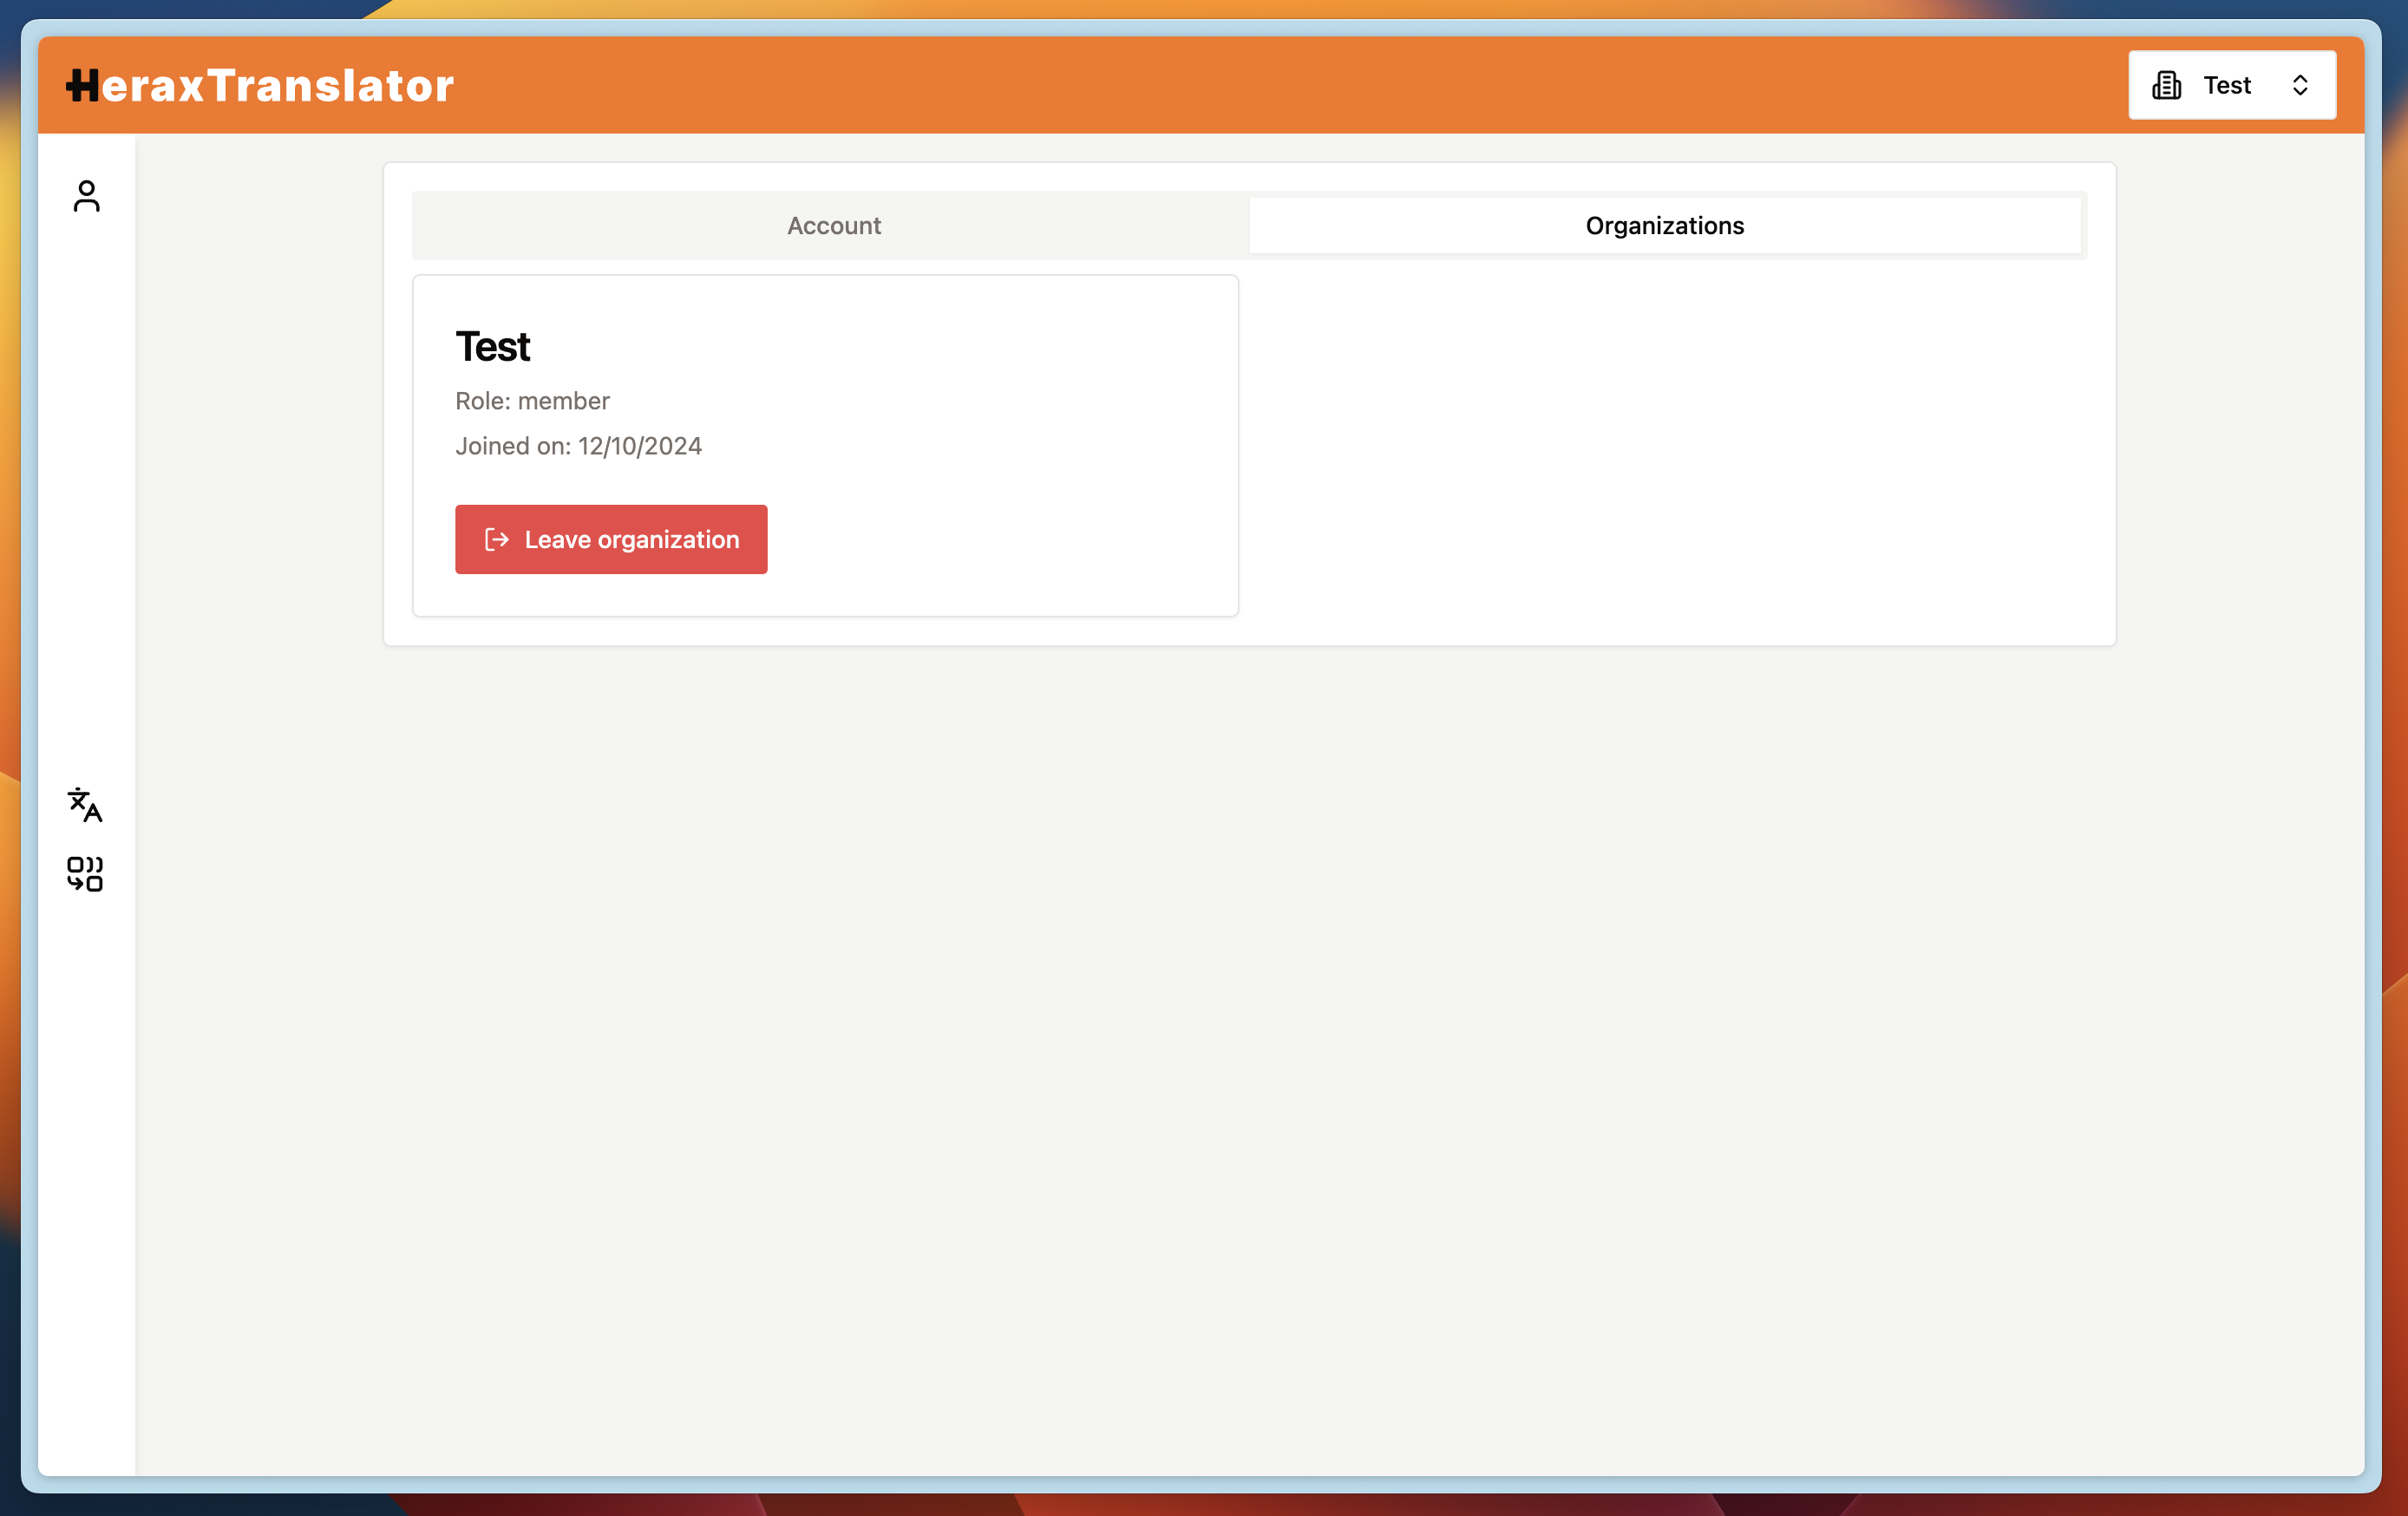Select the Organizations tab

pyautogui.click(x=1665, y=226)
